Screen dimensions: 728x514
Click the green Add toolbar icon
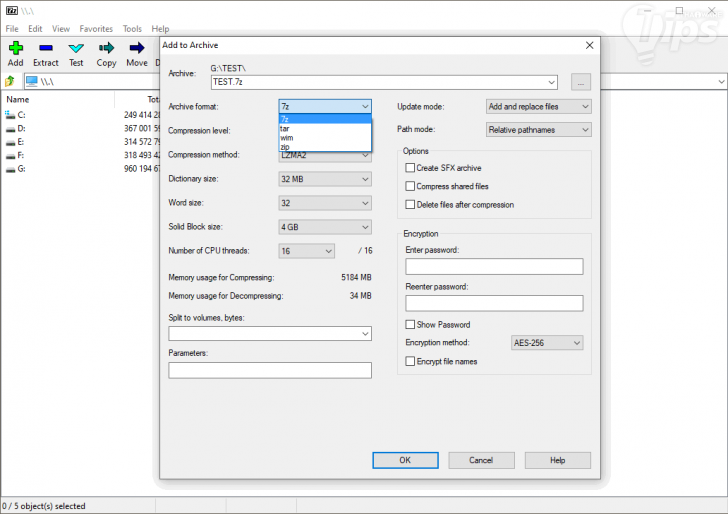pyautogui.click(x=15, y=48)
